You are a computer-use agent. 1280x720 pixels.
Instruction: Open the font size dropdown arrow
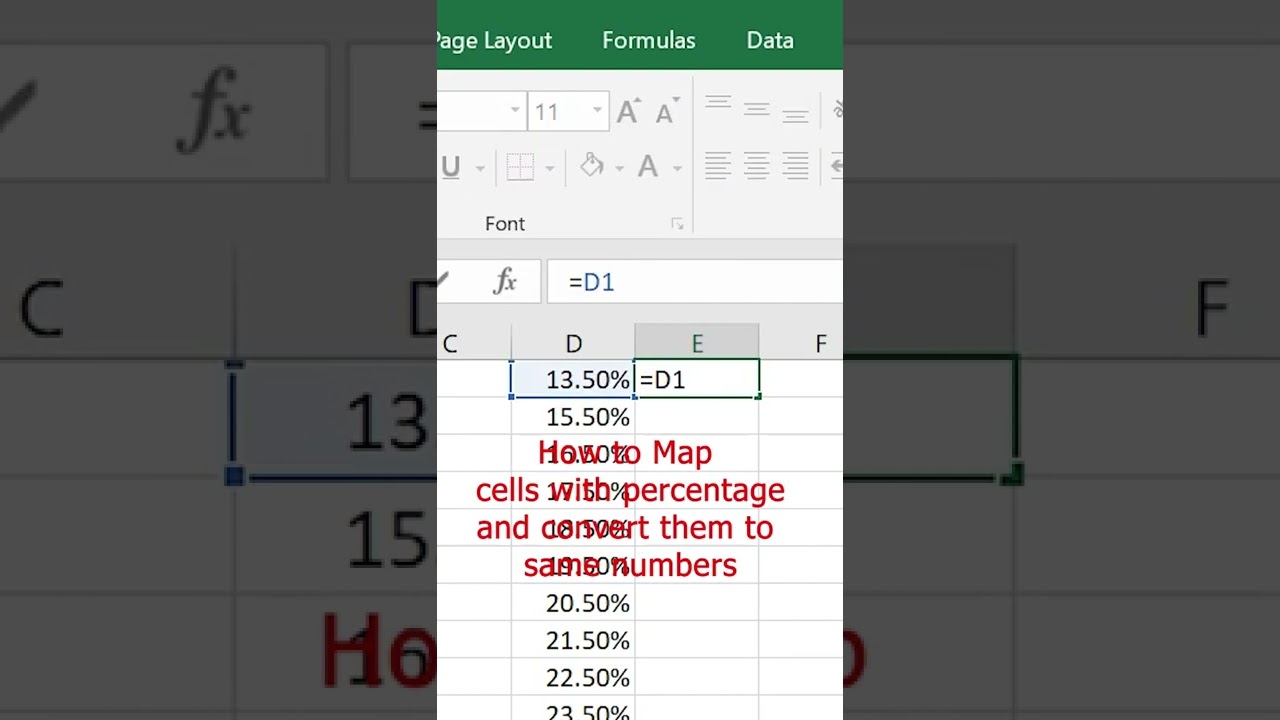tap(597, 111)
